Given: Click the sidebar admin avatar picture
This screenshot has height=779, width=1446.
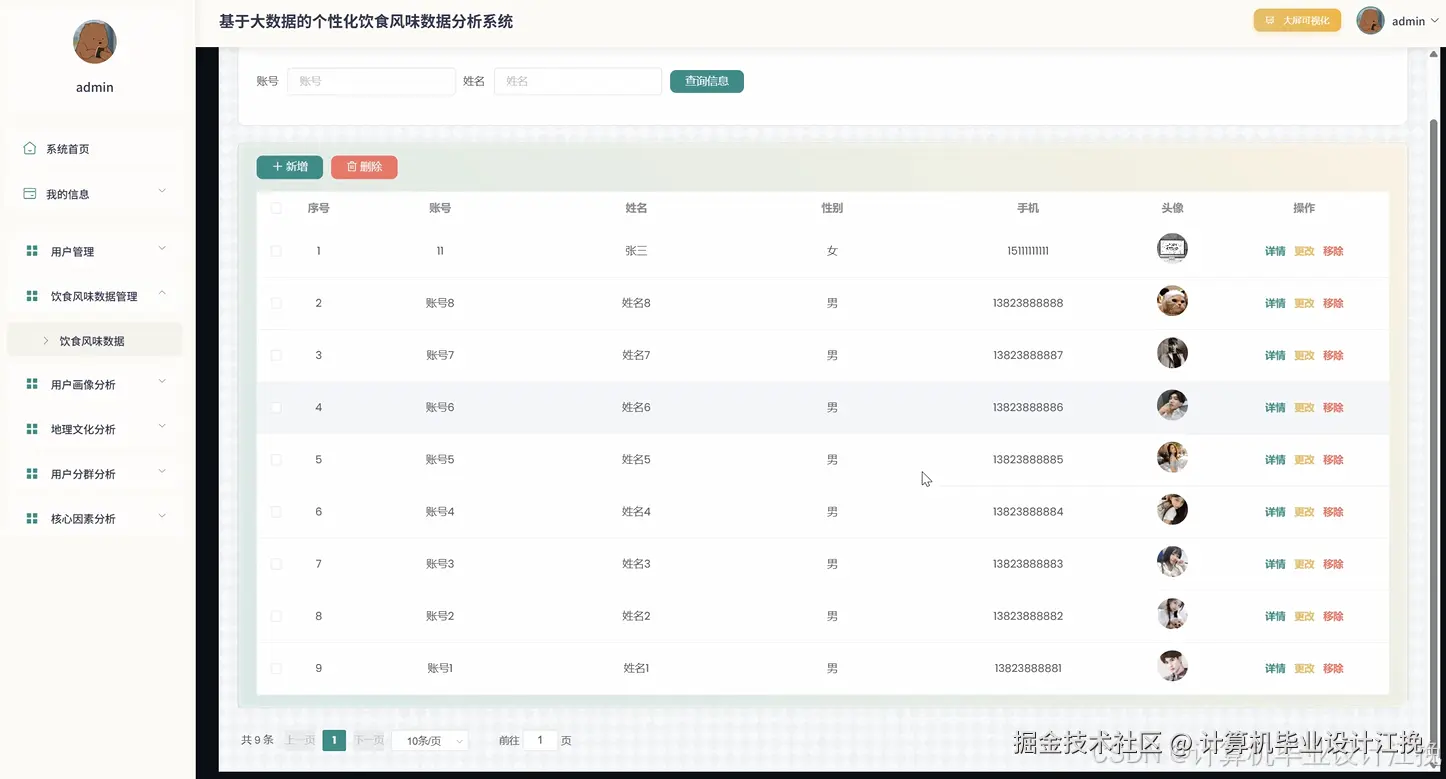Looking at the screenshot, I should [x=95, y=42].
